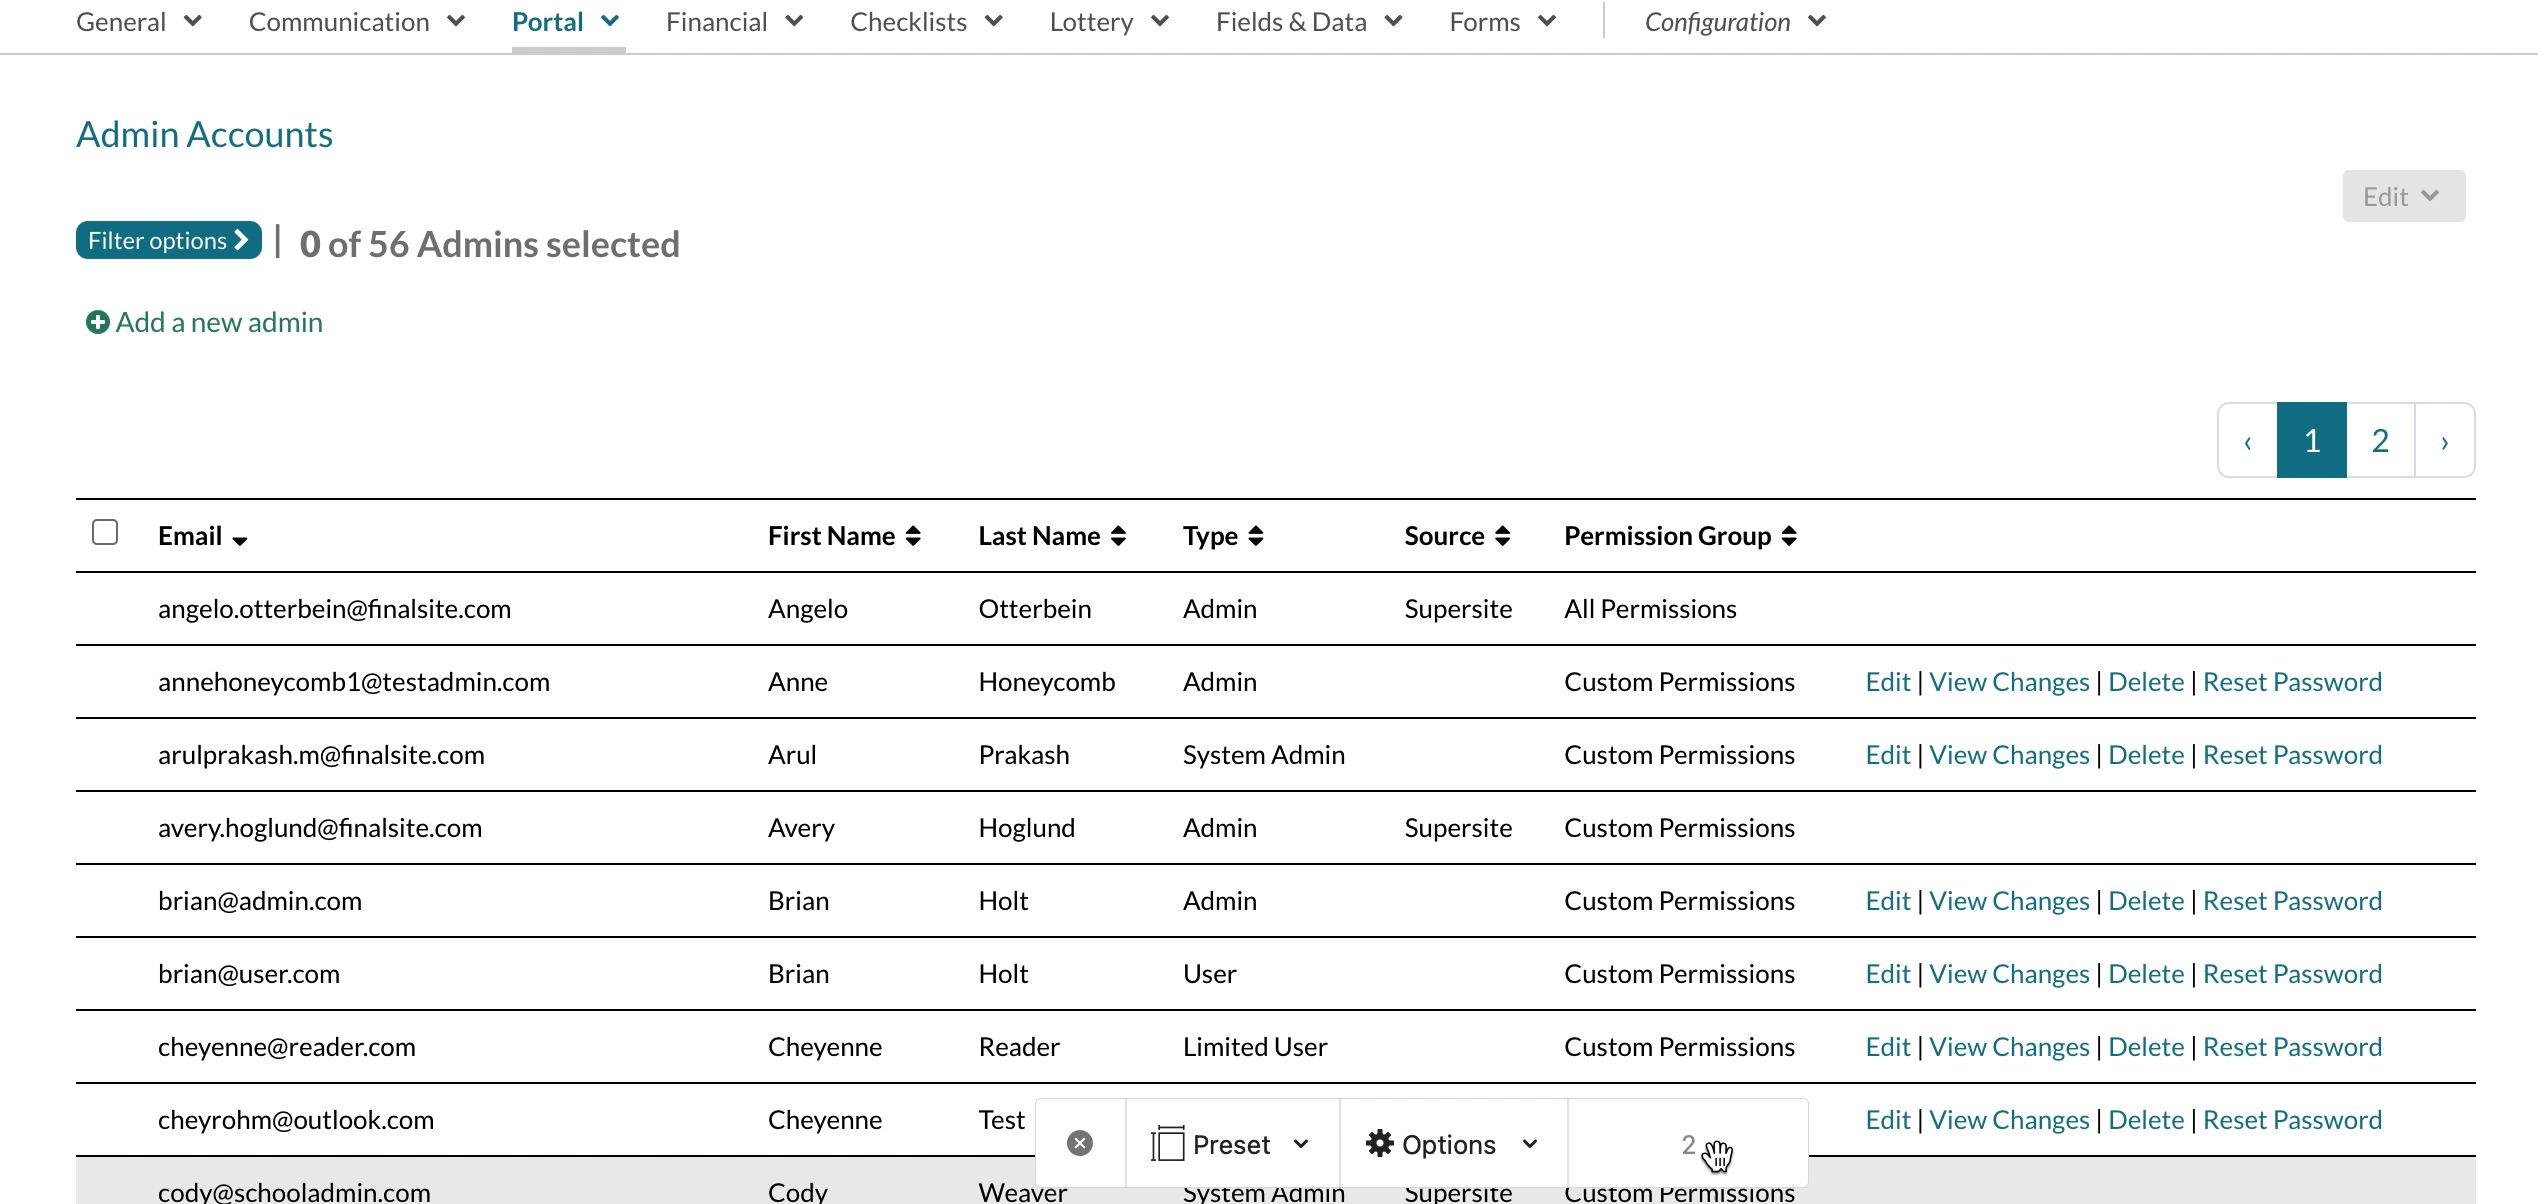Click View Changes for brian@user.com

click(2008, 974)
